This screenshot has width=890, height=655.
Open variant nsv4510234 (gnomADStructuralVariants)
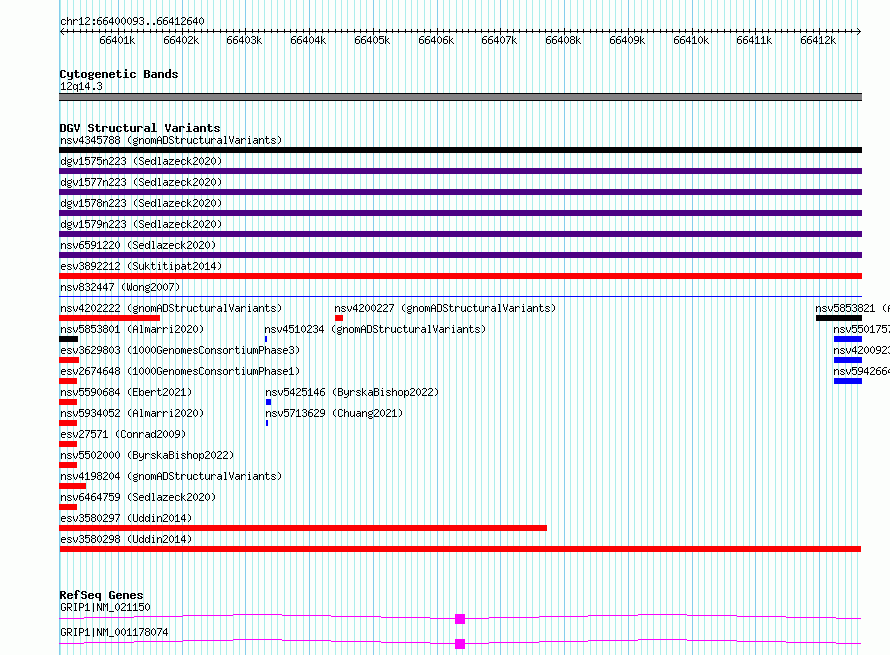click(x=375, y=329)
